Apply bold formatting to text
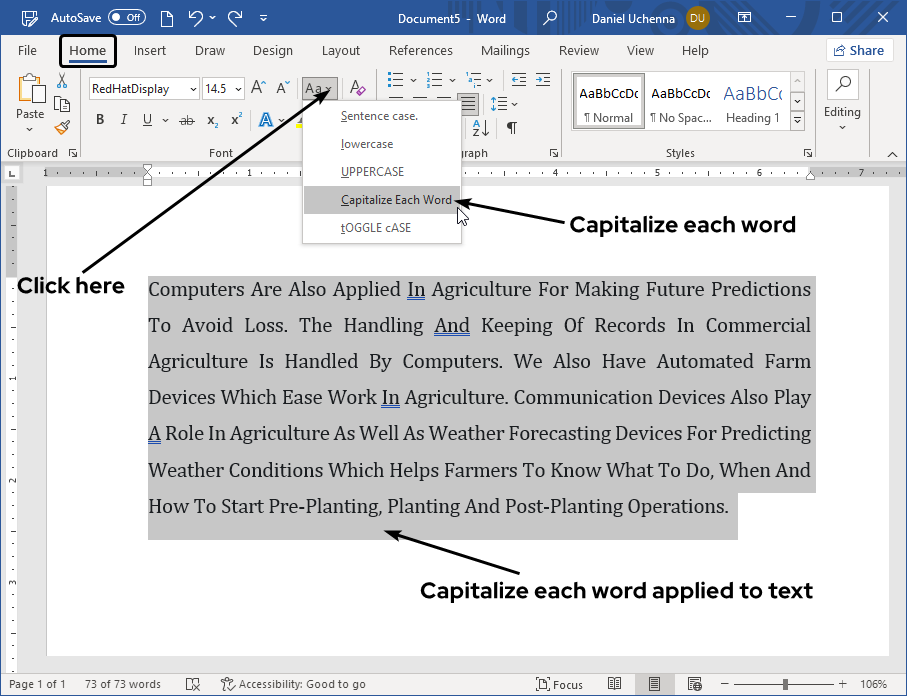Screen dimensions: 907x696 click(99, 119)
